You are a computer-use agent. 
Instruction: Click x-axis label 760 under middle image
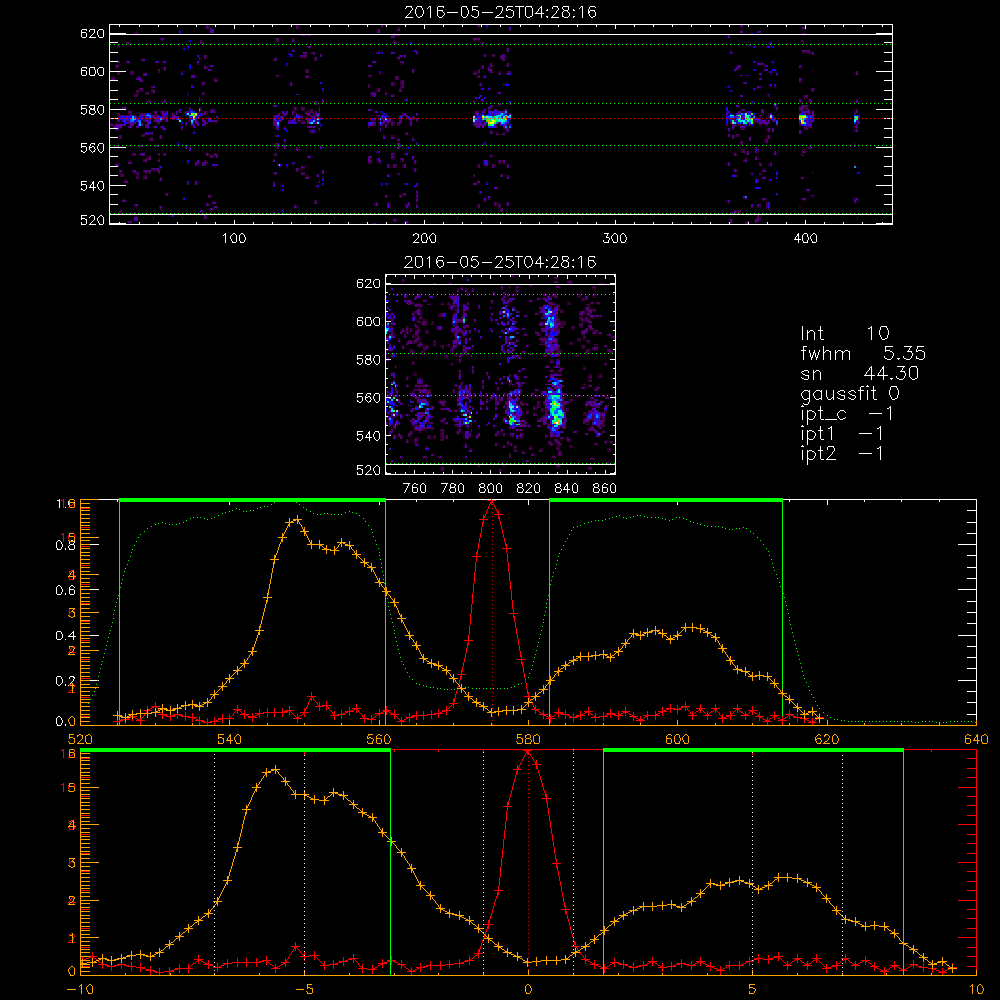click(x=415, y=488)
